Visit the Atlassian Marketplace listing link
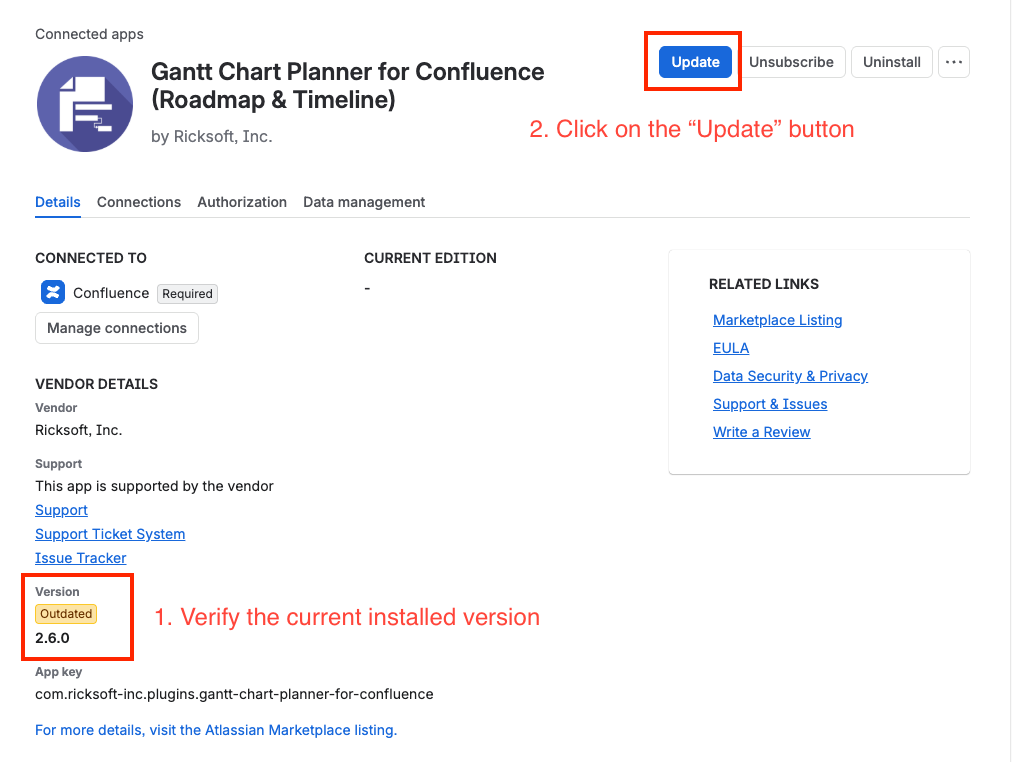Viewport: 1012px width, 762px height. point(216,730)
